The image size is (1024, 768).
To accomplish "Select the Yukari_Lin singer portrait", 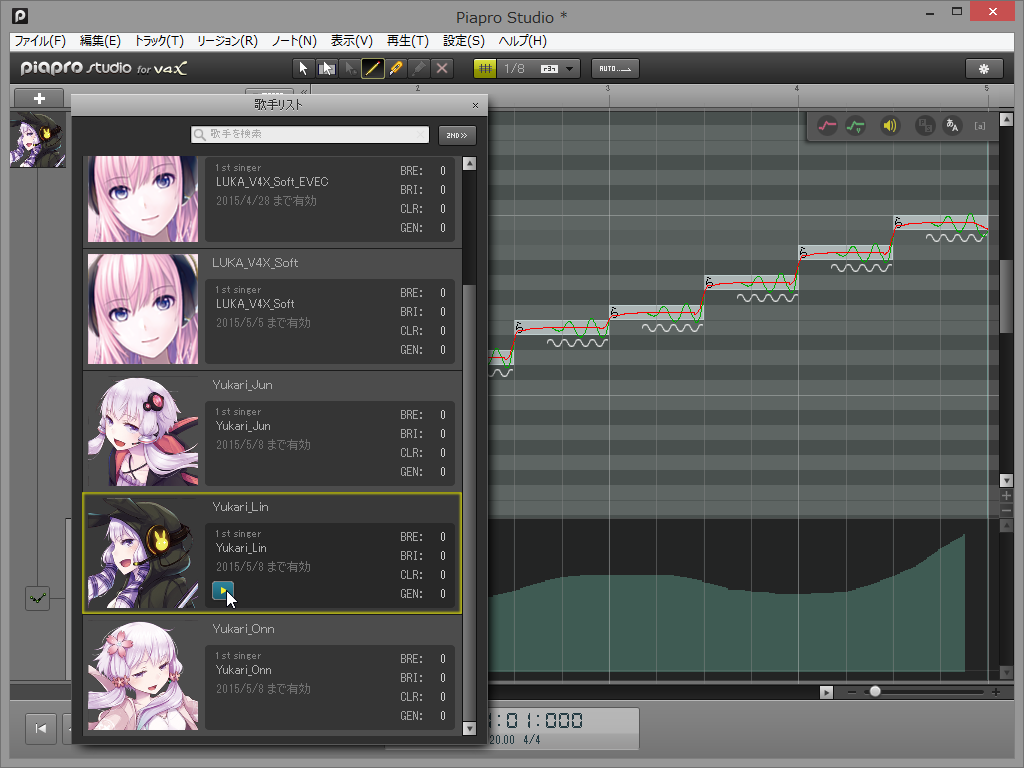I will 143,553.
